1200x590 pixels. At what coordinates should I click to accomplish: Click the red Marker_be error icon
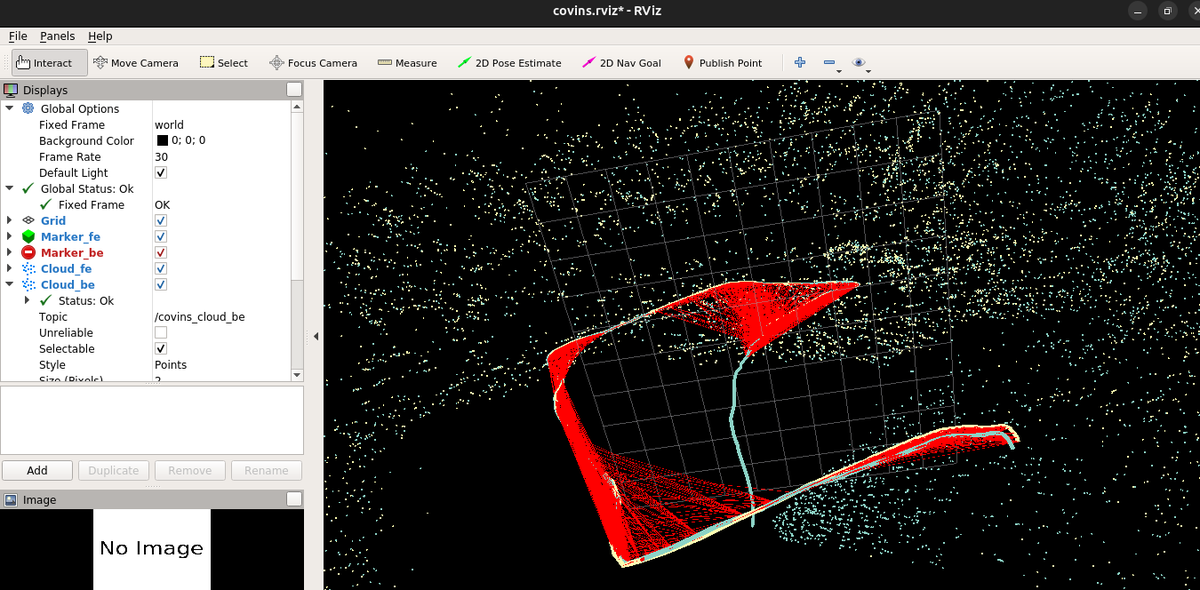pyautogui.click(x=28, y=252)
